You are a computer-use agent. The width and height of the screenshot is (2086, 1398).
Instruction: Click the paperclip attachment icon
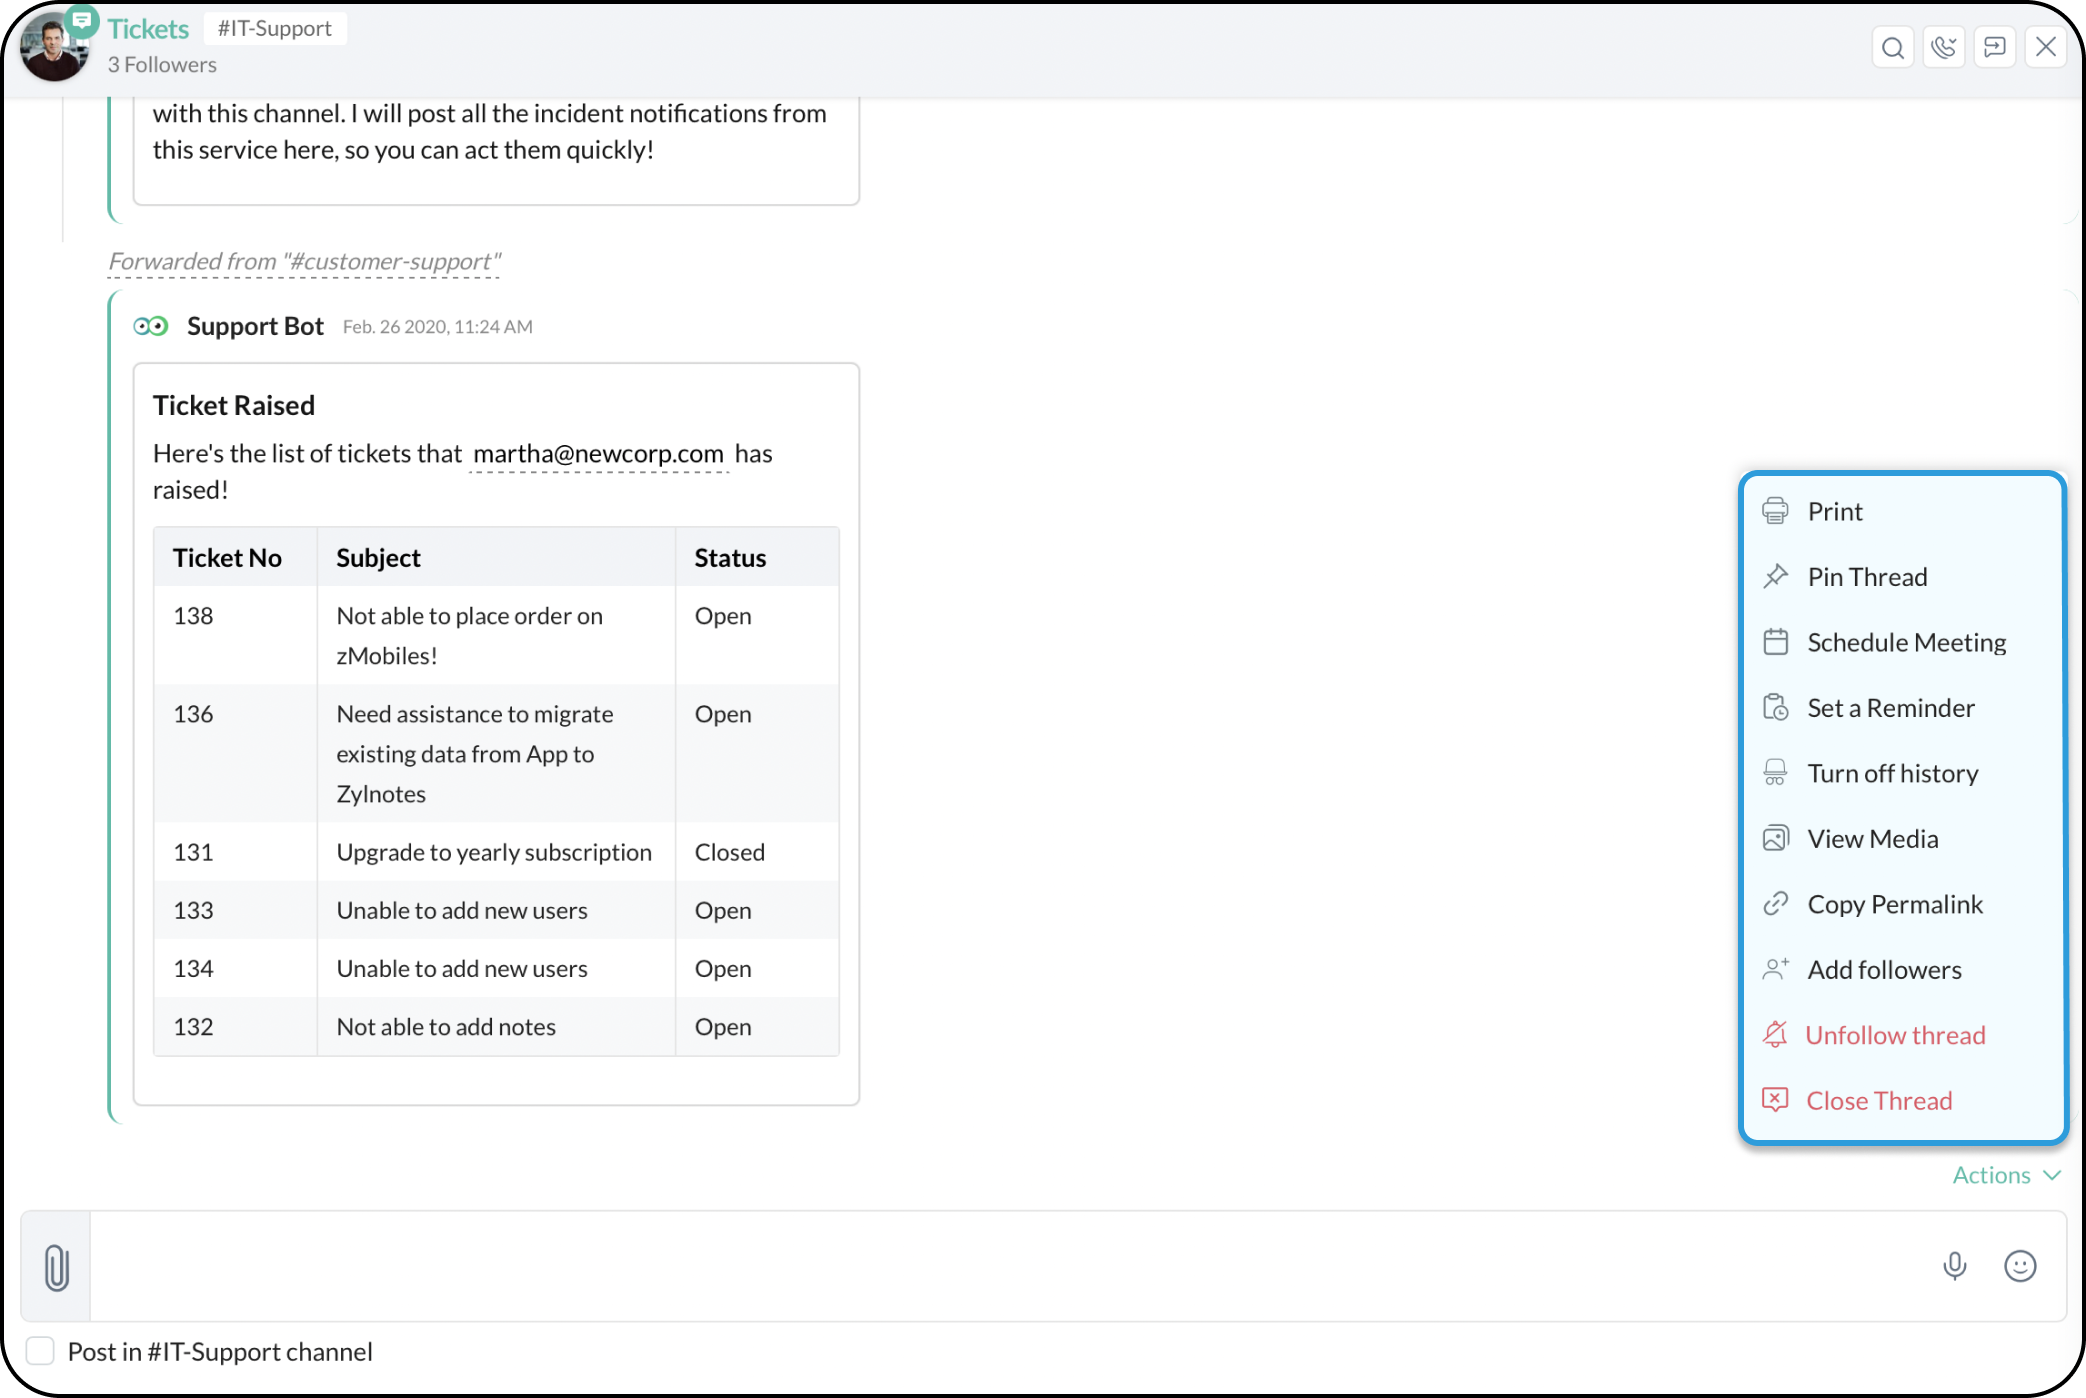(x=57, y=1267)
